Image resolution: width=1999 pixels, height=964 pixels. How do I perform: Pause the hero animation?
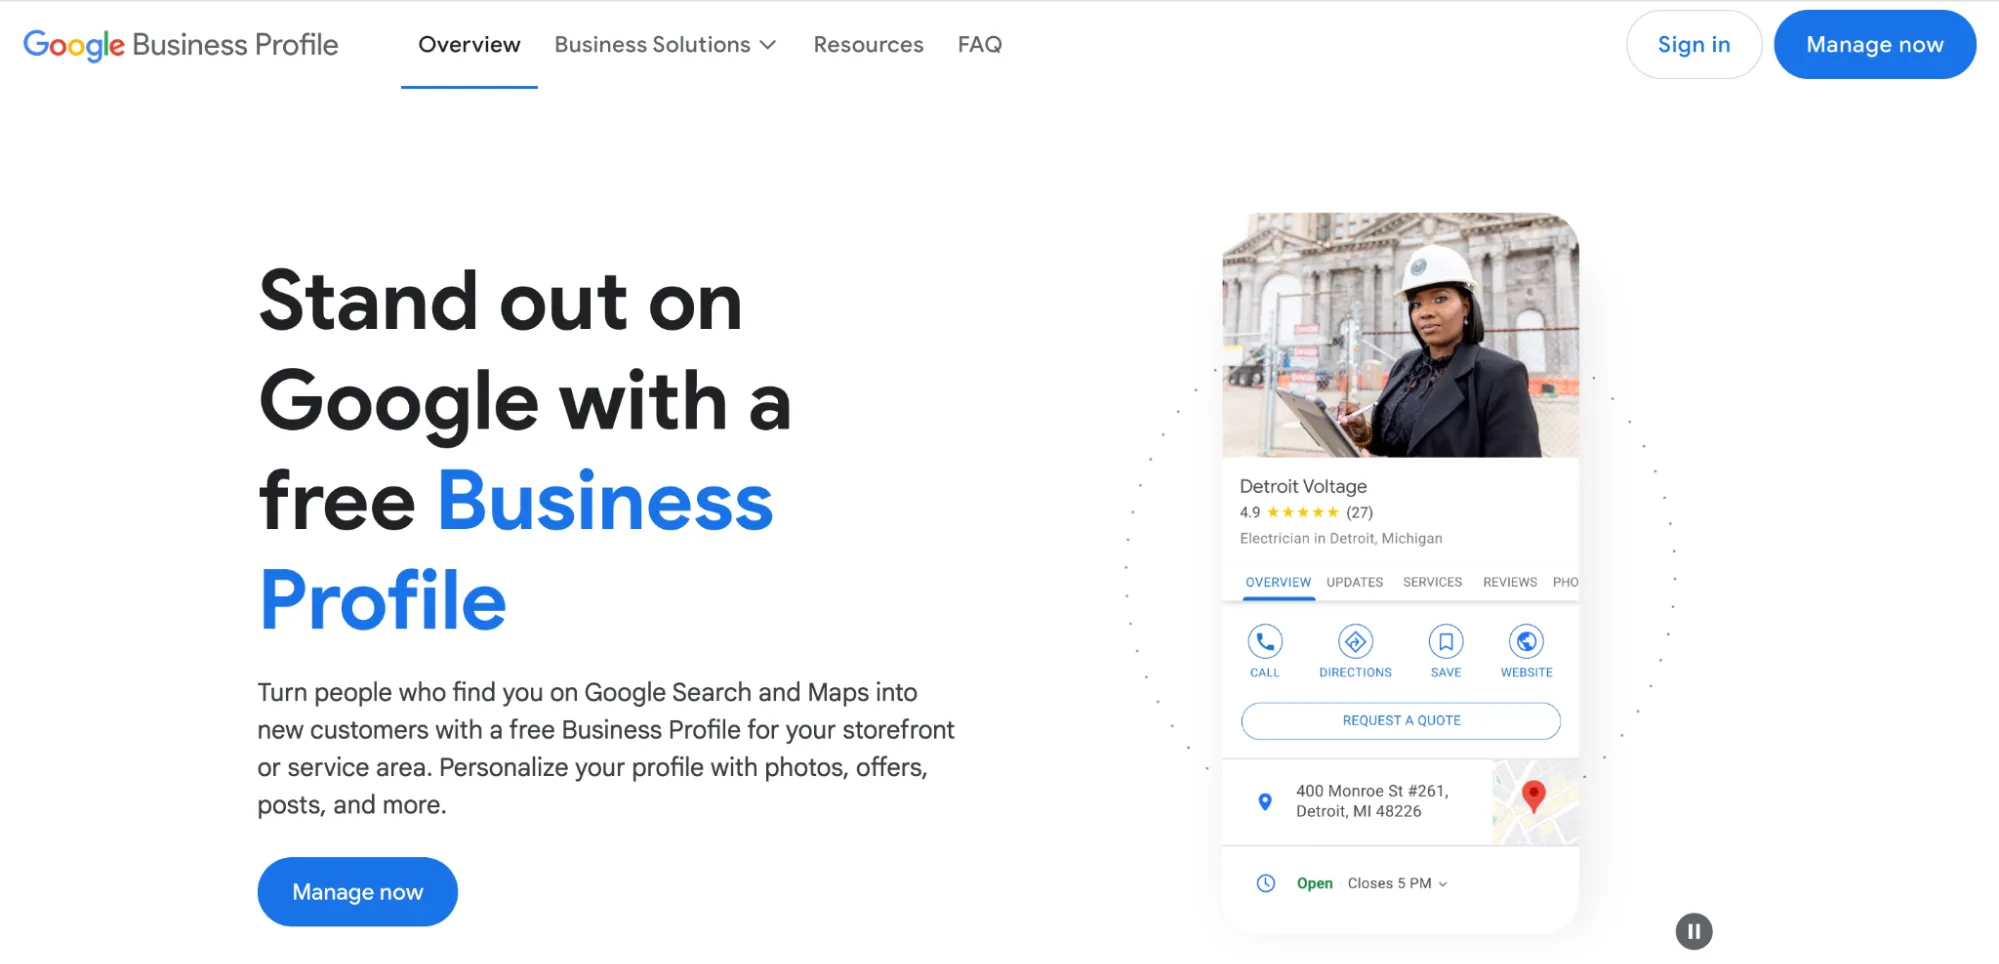coord(1693,931)
